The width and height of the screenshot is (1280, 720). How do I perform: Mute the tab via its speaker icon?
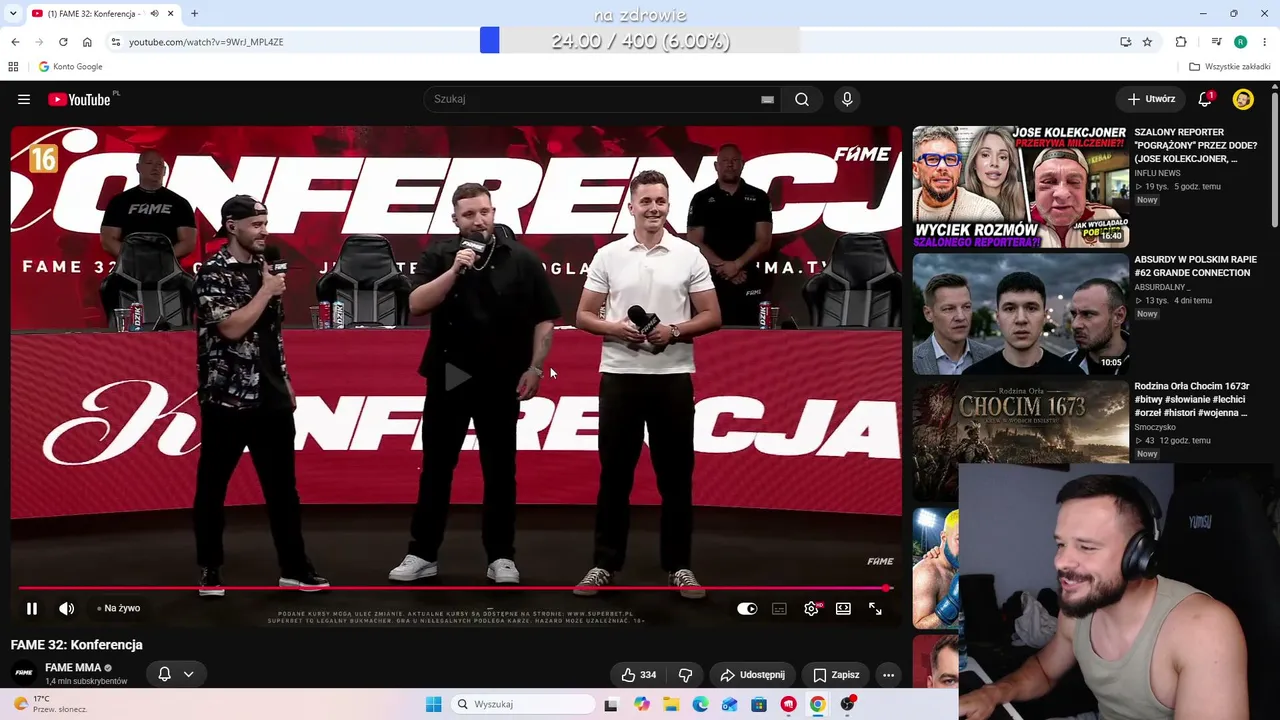tap(154, 13)
